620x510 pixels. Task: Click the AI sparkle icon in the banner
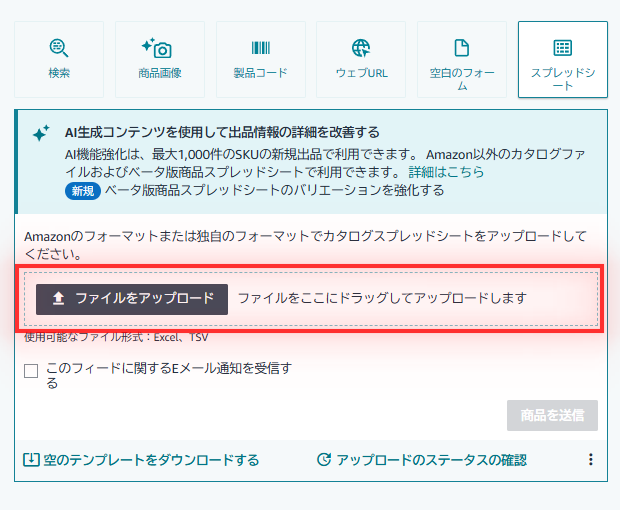41,133
